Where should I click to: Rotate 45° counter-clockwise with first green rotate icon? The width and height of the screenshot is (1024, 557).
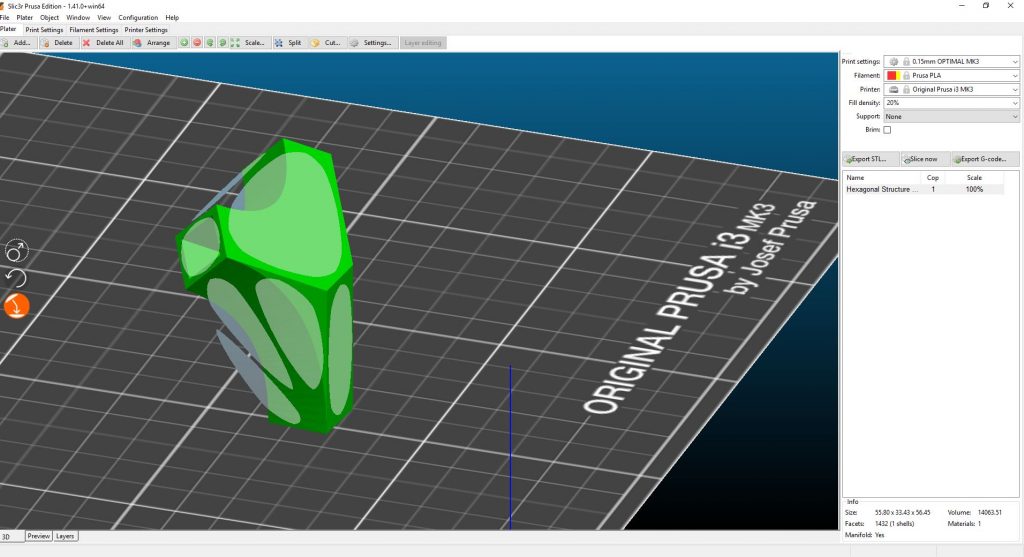coord(210,42)
